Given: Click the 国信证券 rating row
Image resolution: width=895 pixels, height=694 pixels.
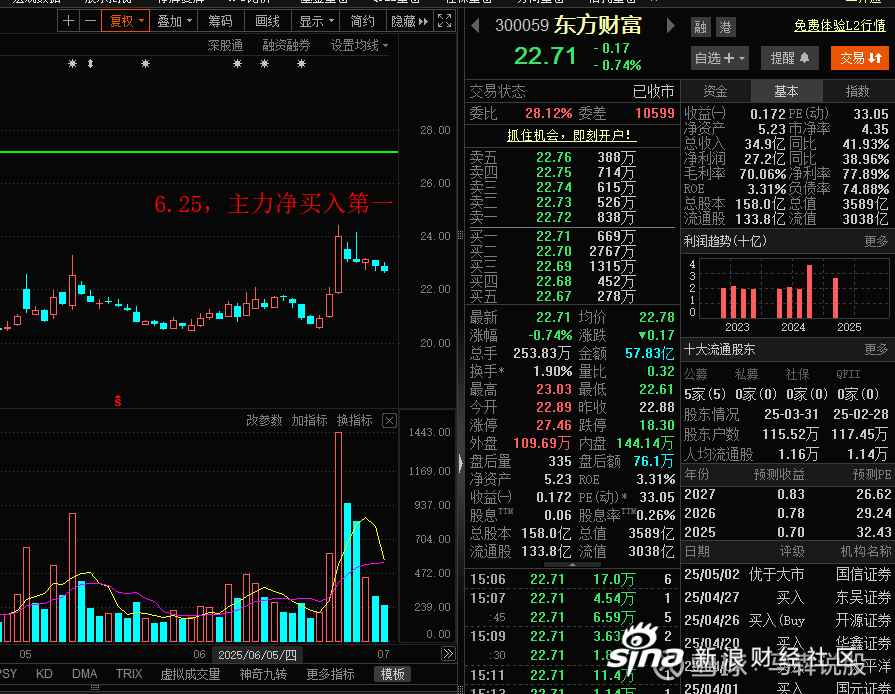Looking at the screenshot, I should (788, 574).
